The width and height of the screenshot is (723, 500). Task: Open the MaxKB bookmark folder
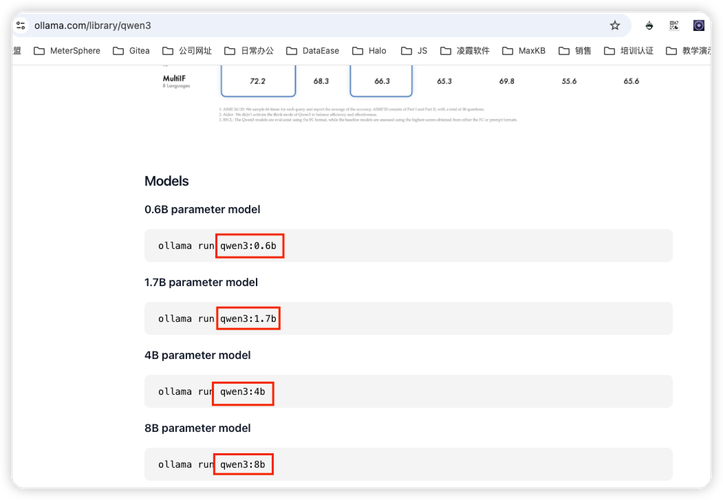pyautogui.click(x=523, y=50)
